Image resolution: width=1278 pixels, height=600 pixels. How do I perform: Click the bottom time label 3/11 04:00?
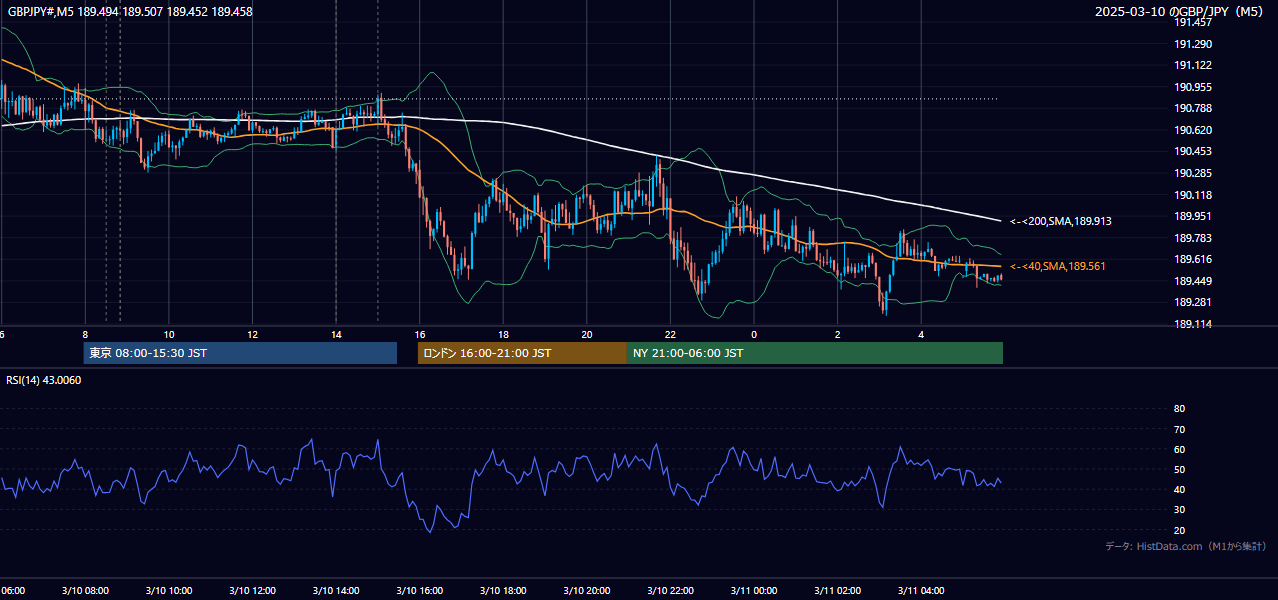[921, 591]
